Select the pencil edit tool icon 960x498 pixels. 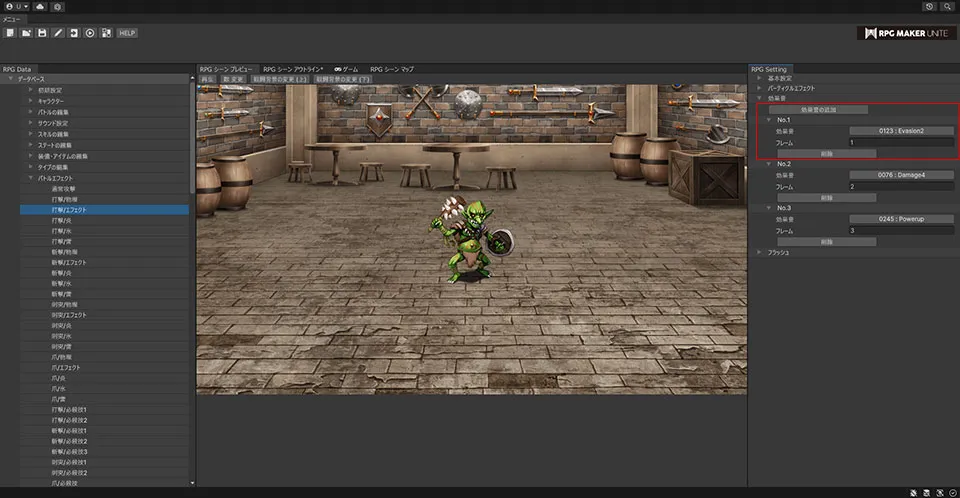(x=58, y=33)
